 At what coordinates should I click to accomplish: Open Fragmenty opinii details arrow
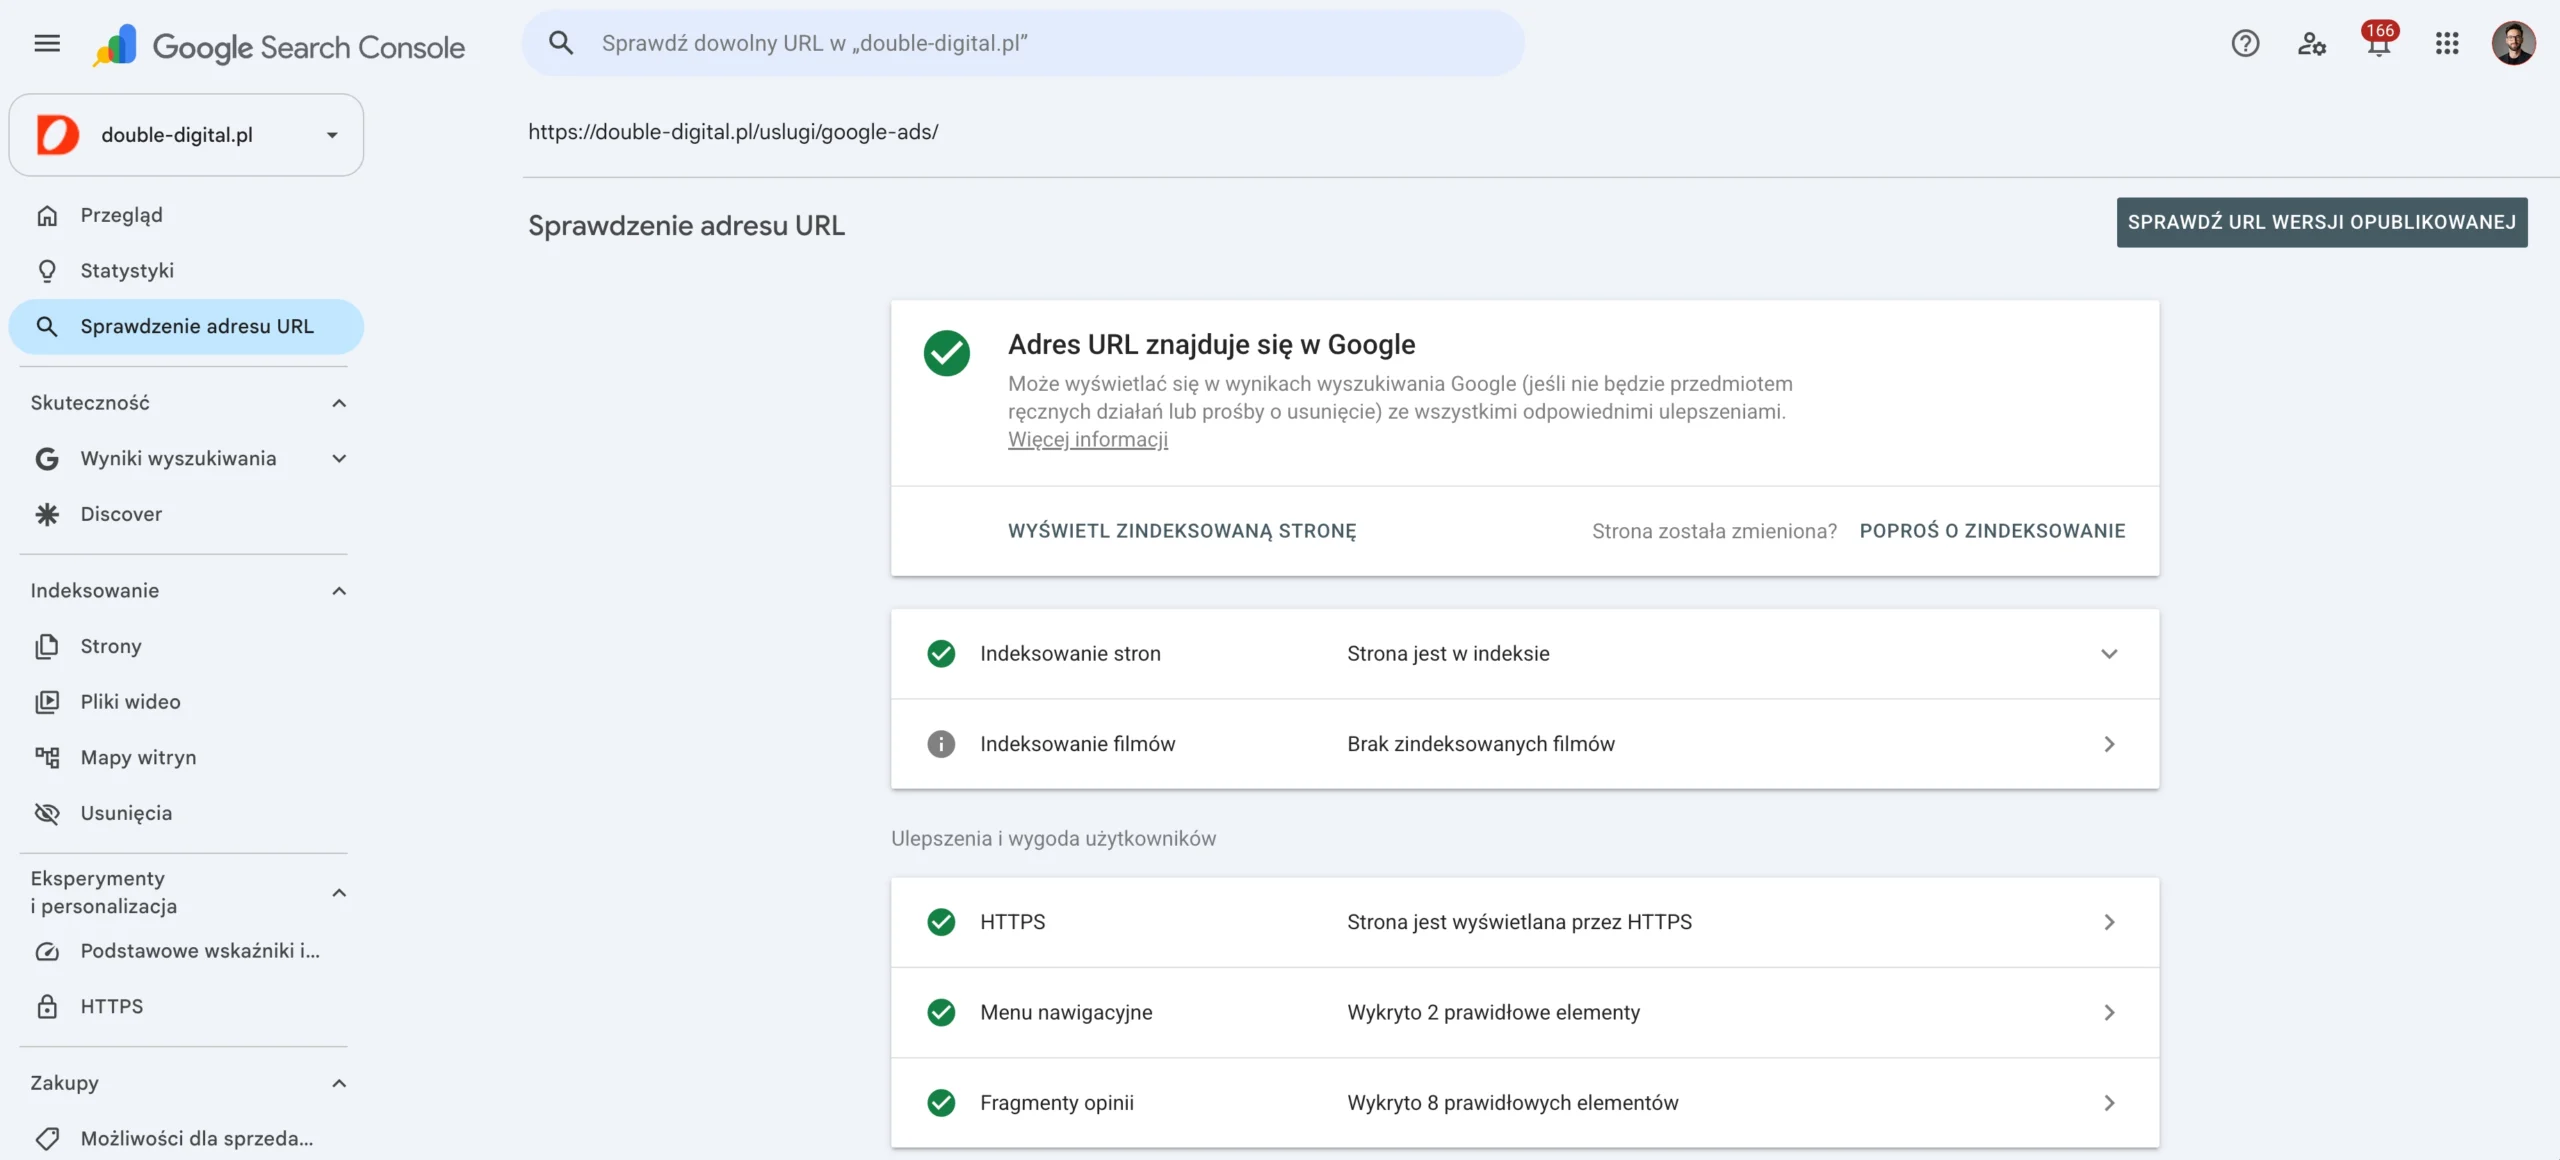2109,1103
